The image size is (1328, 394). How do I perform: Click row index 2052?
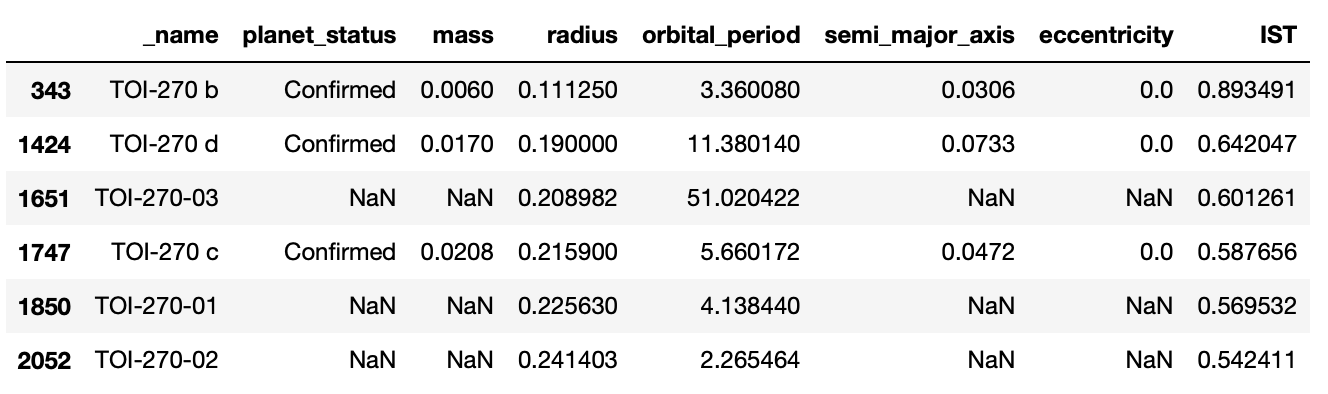click(x=44, y=360)
